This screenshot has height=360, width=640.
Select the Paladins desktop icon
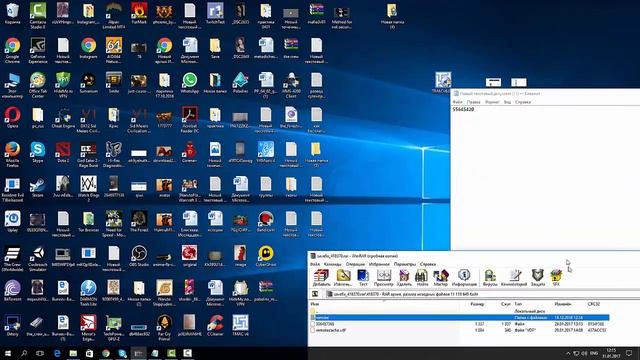pyautogui.click(x=240, y=83)
